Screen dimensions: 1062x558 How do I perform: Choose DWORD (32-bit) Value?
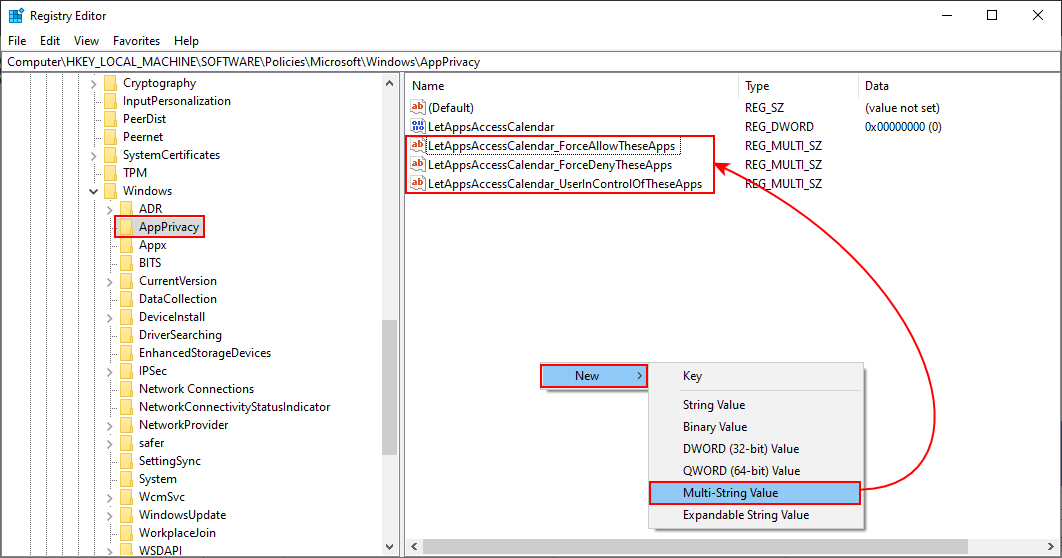click(756, 449)
